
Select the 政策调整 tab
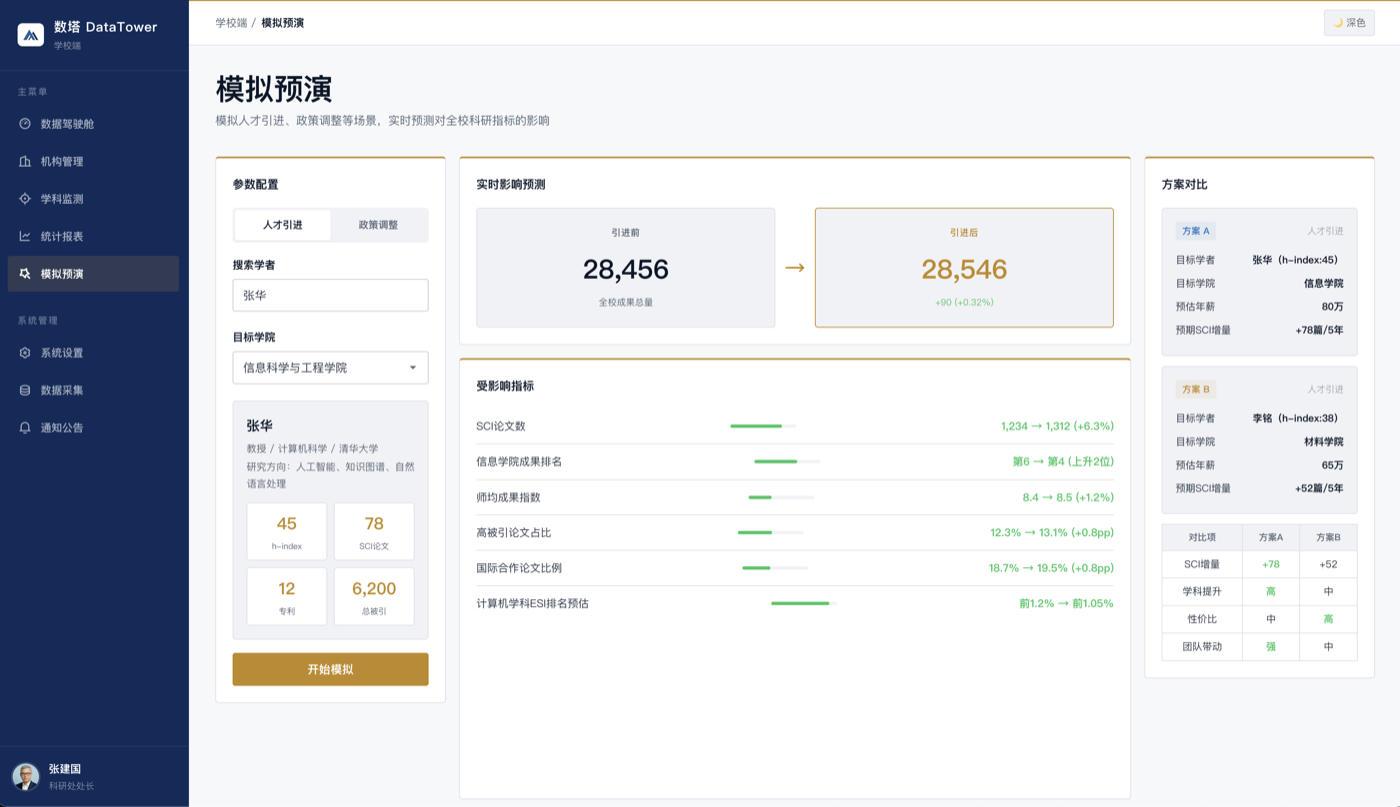[x=380, y=225]
